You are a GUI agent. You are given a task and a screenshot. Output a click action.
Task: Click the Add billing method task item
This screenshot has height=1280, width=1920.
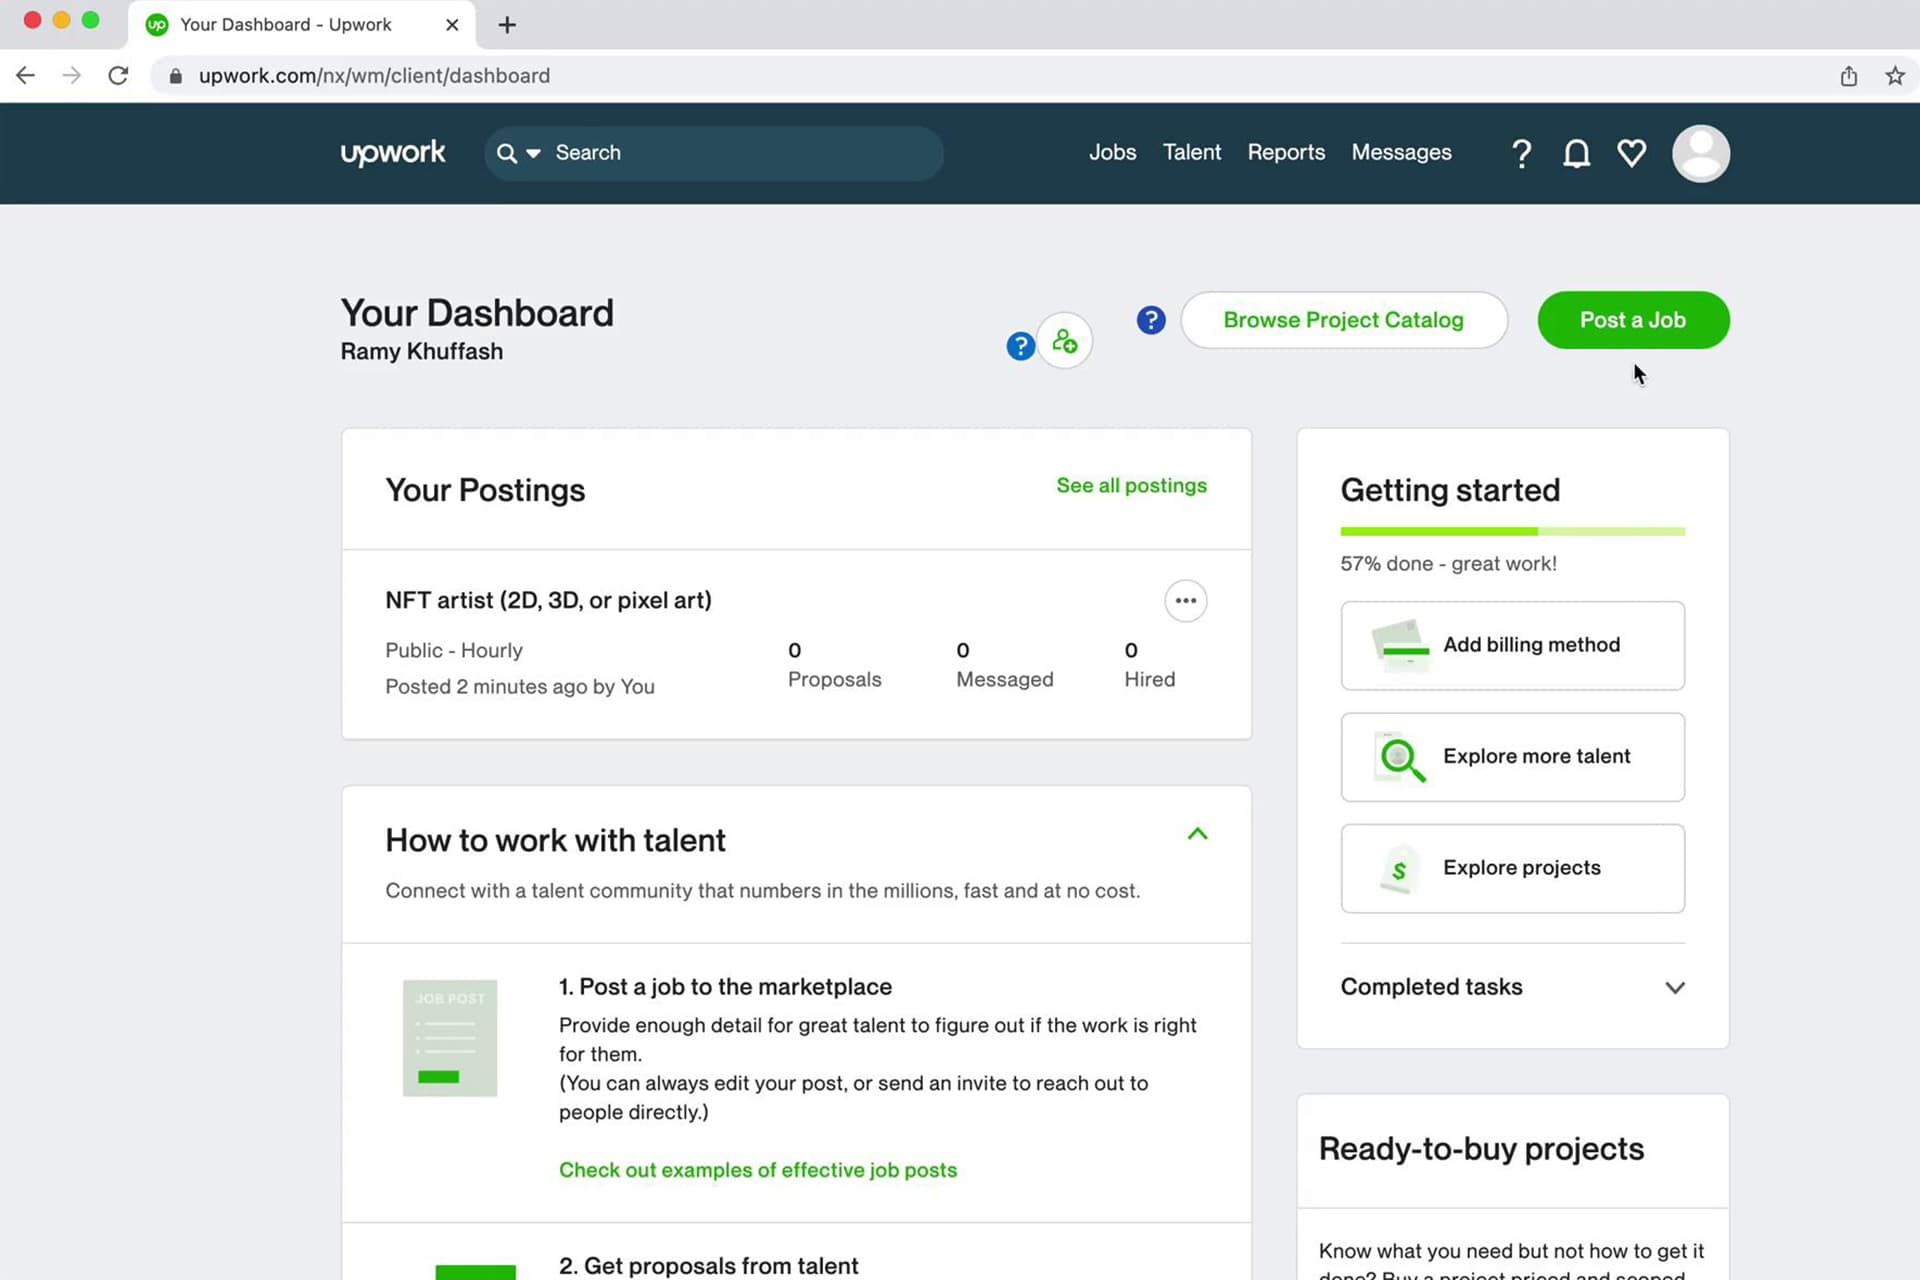pos(1513,644)
